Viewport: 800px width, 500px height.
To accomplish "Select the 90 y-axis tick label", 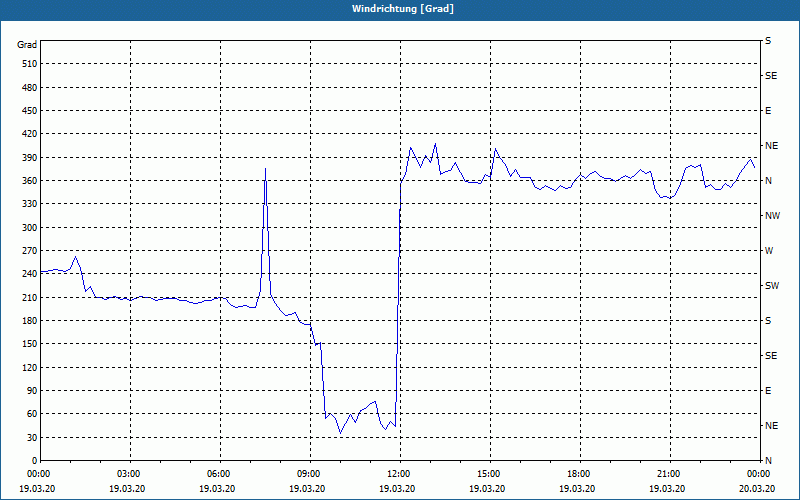I will click(32, 391).
